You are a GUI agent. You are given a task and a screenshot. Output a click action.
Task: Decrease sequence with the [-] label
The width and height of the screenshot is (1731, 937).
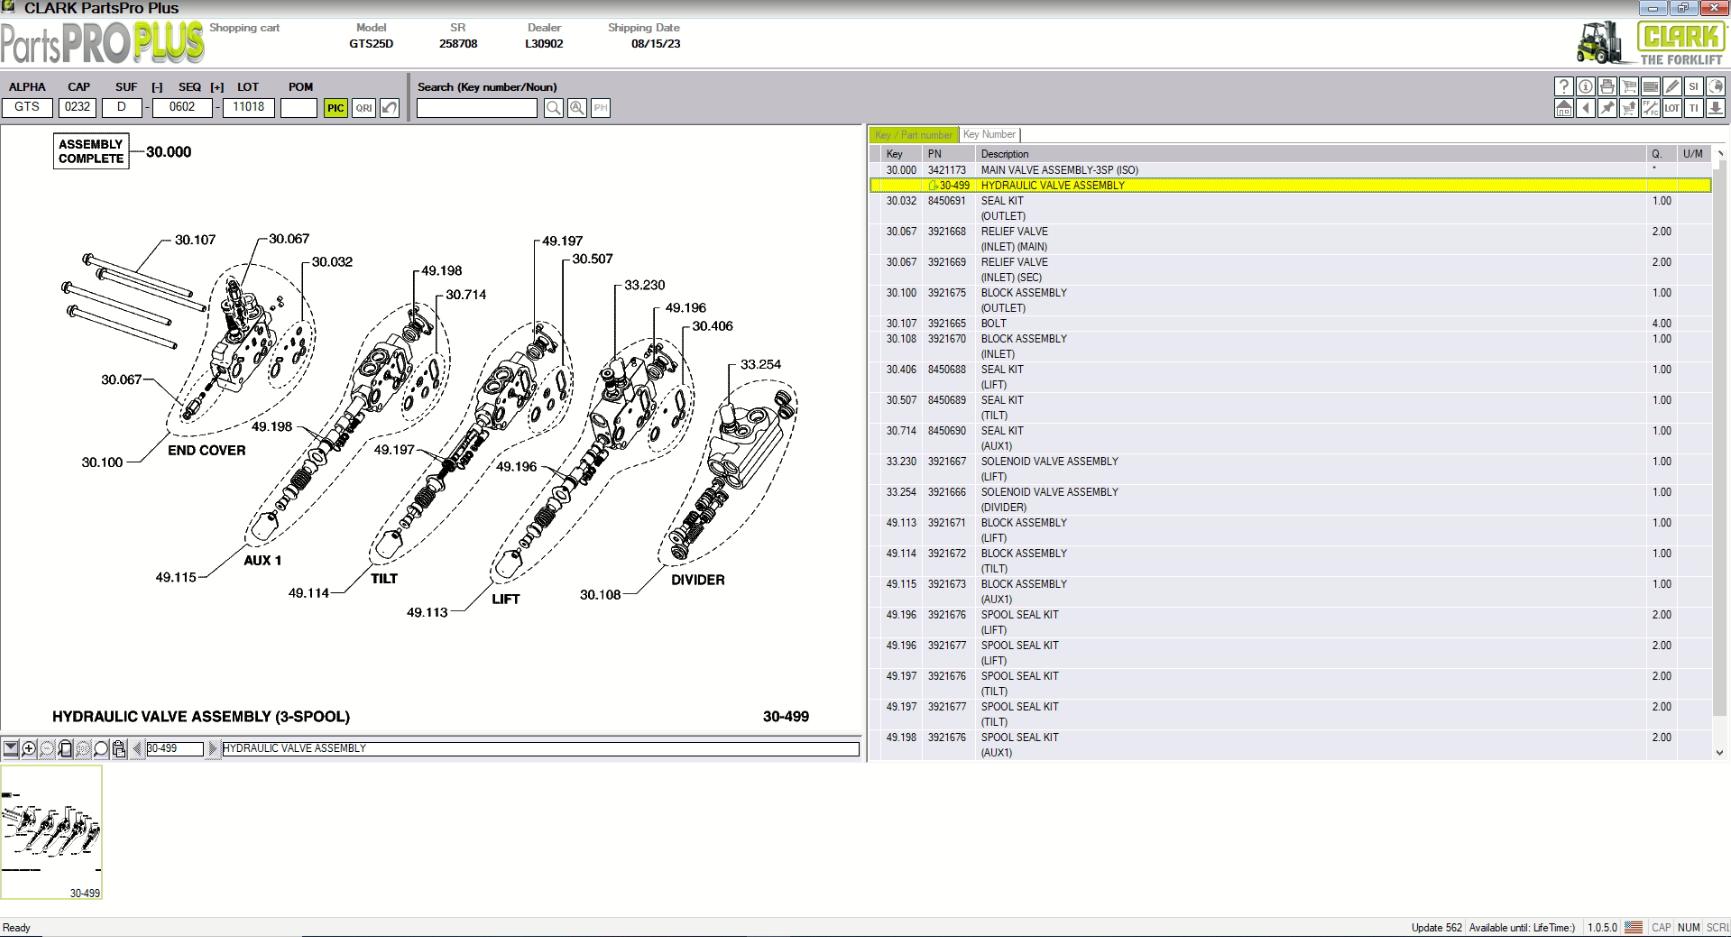click(157, 87)
